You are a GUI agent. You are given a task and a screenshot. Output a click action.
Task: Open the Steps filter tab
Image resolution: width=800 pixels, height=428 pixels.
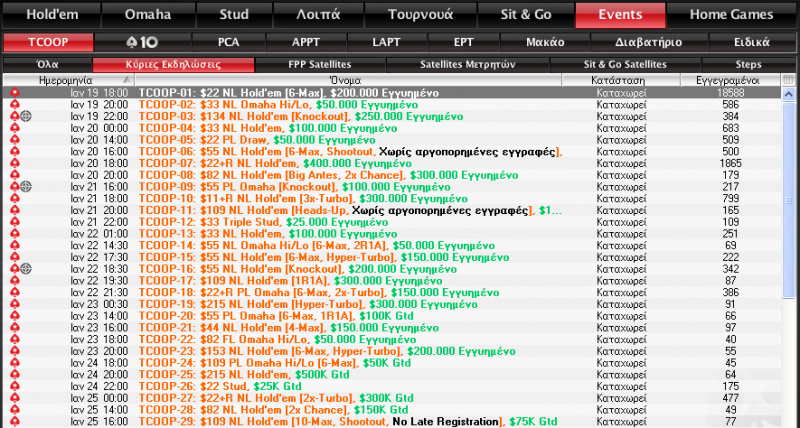pos(748,65)
